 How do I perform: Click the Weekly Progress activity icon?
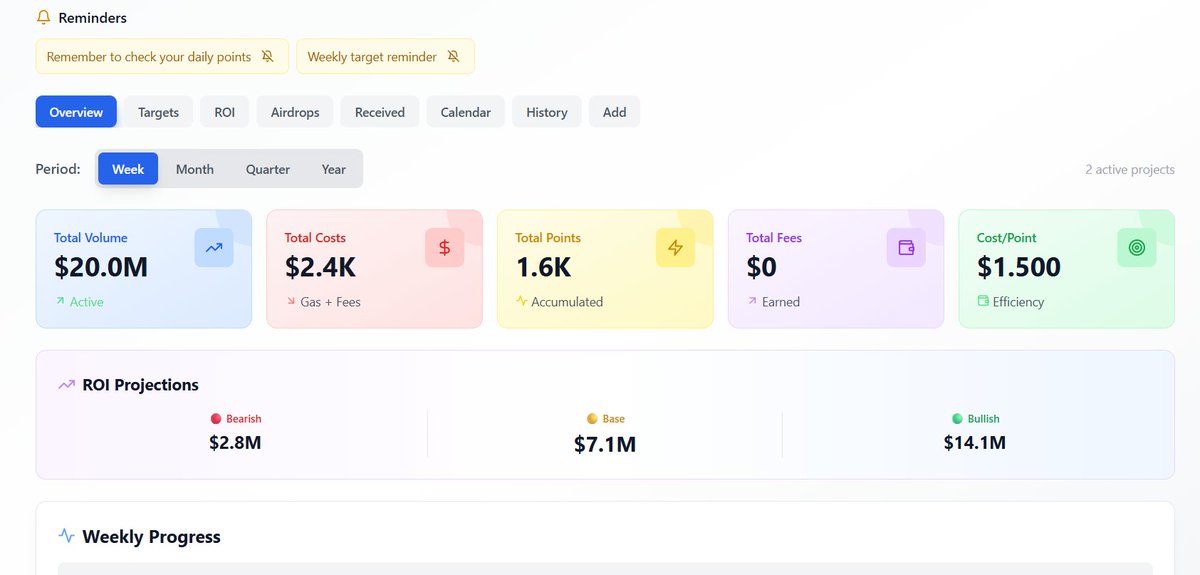67,536
